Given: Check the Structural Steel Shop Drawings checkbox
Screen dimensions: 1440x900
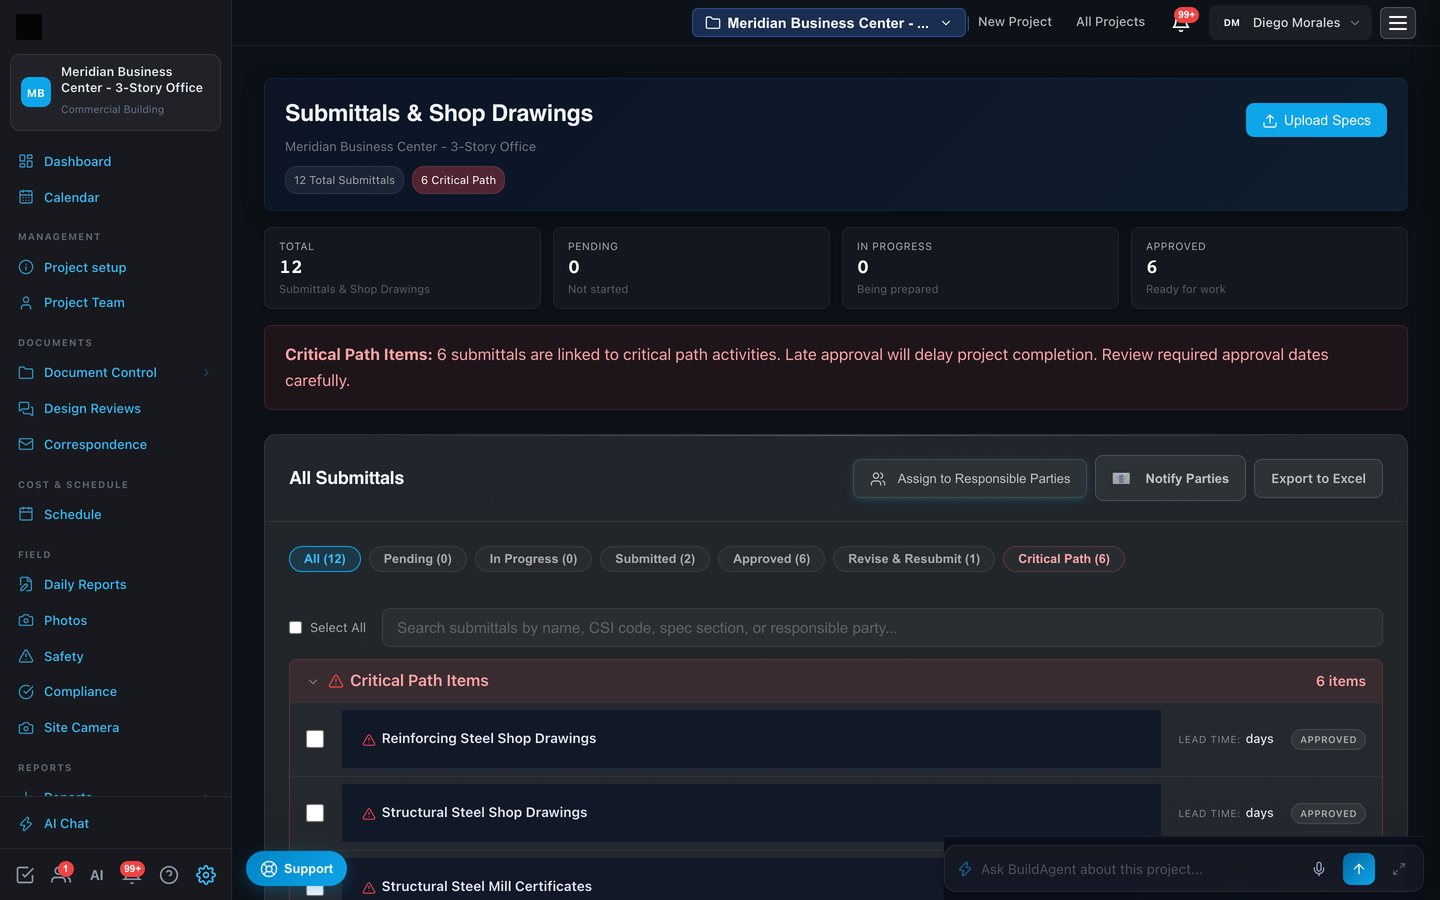Looking at the screenshot, I should point(315,813).
